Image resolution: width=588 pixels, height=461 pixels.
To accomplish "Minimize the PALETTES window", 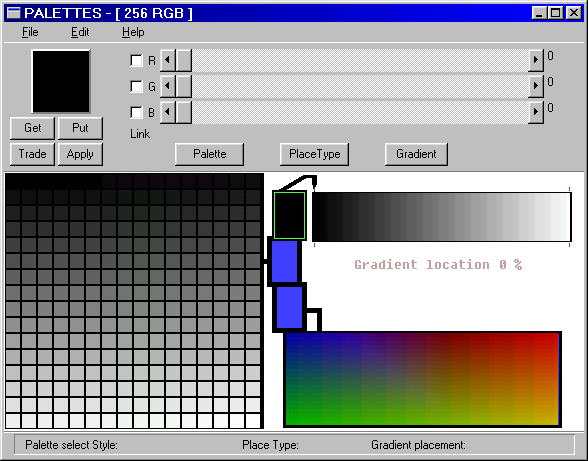I will (x=539, y=13).
